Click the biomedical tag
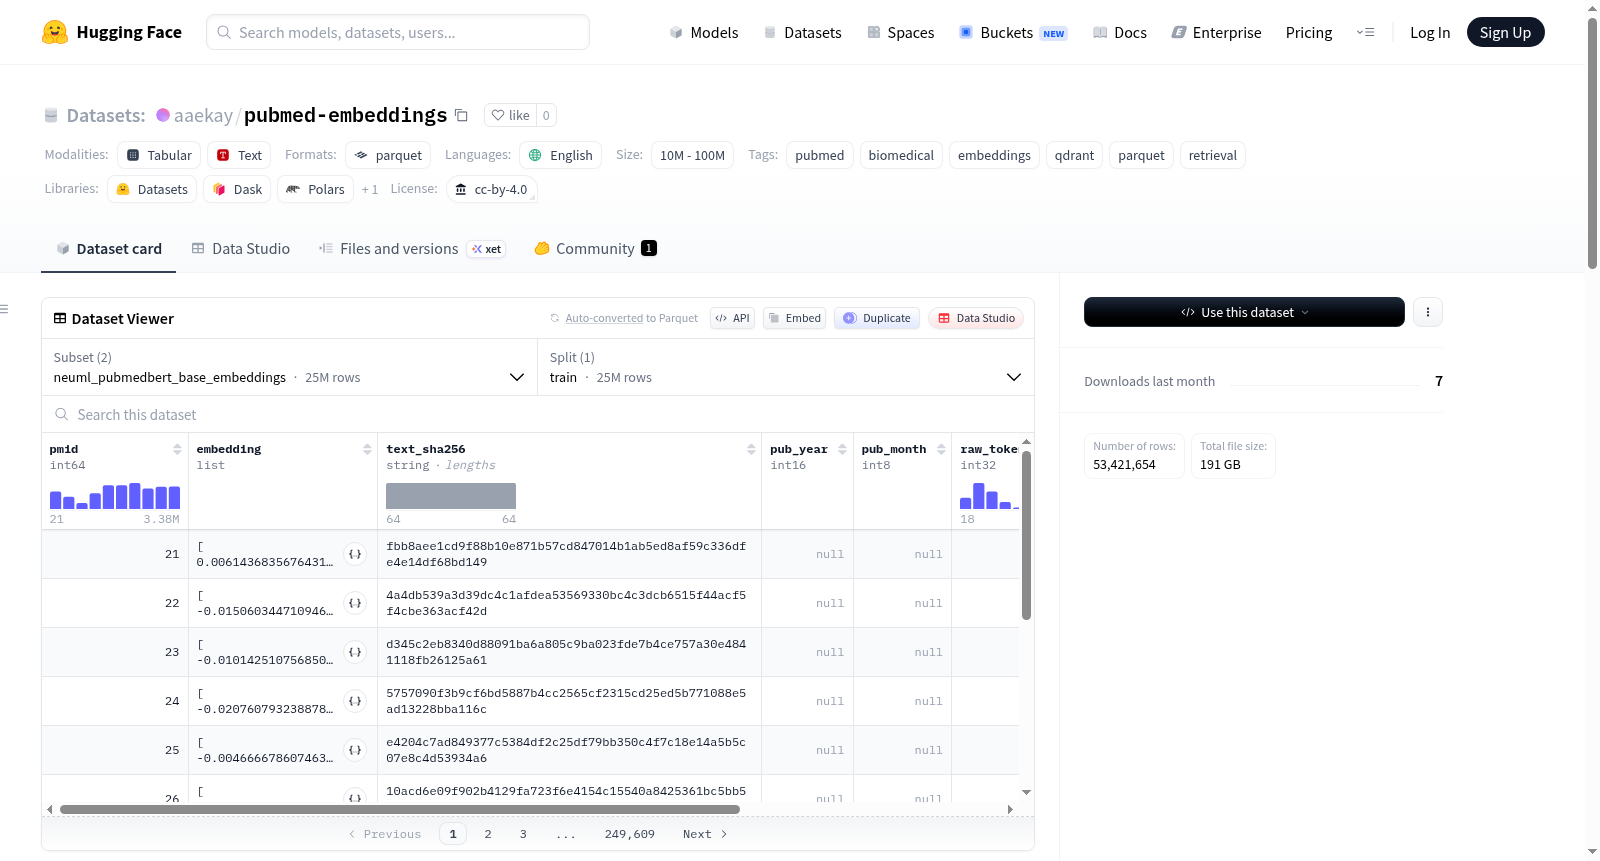The image size is (1600, 861). click(901, 155)
